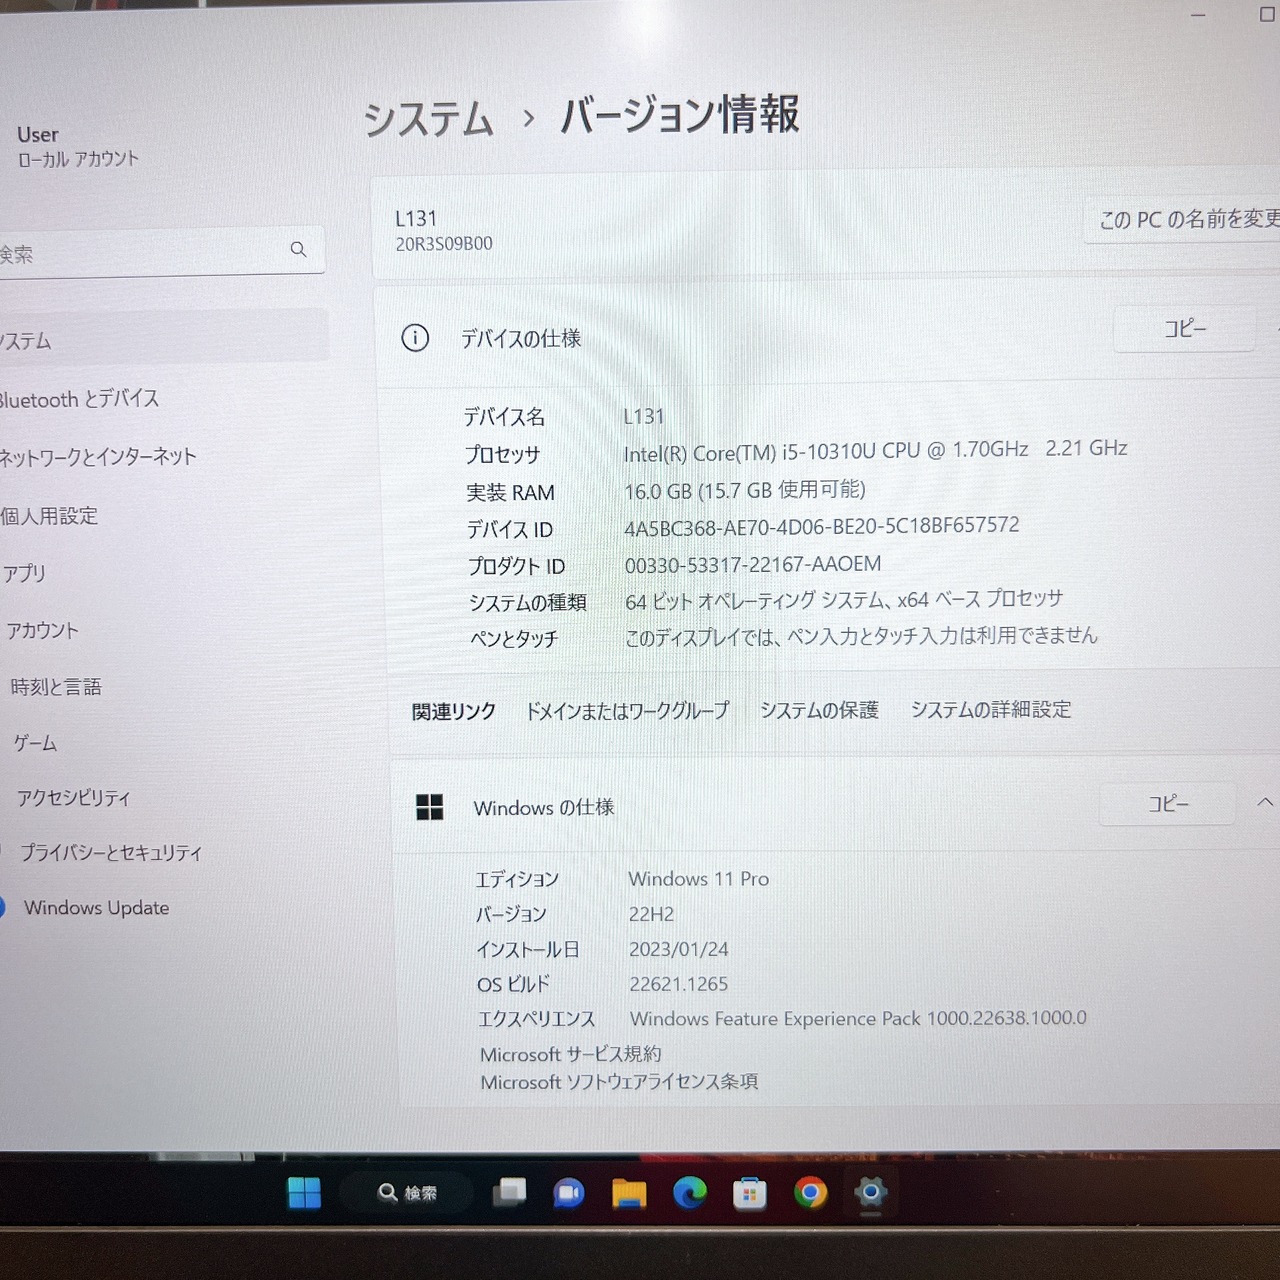Click the User local account profile
The width and height of the screenshot is (1280, 1280).
77,146
